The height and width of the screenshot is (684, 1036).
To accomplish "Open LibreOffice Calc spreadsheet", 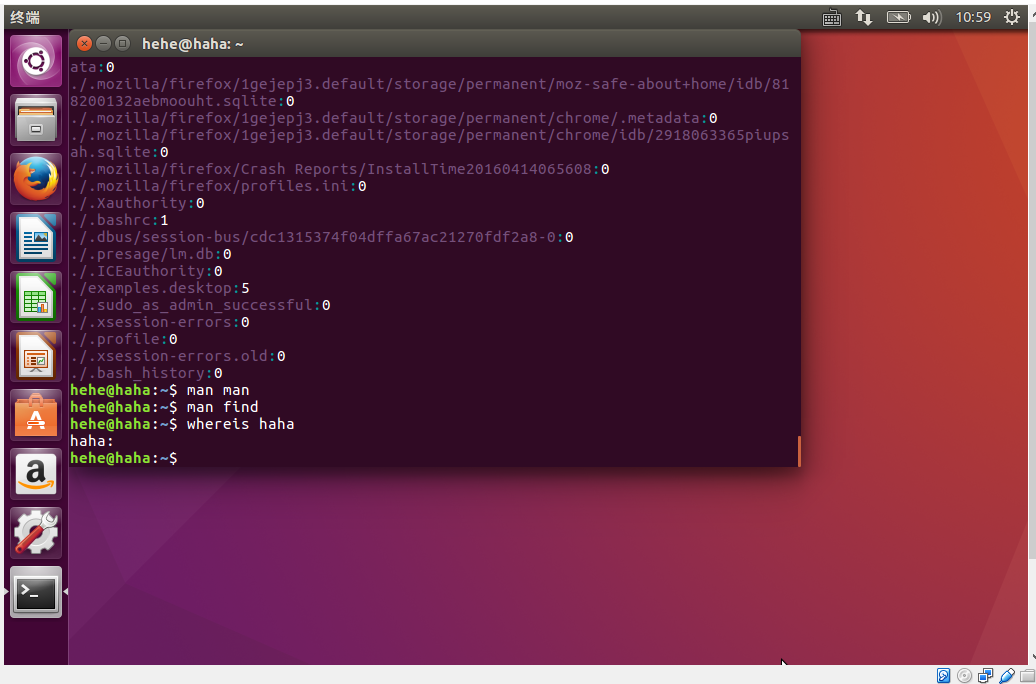I will pos(36,297).
